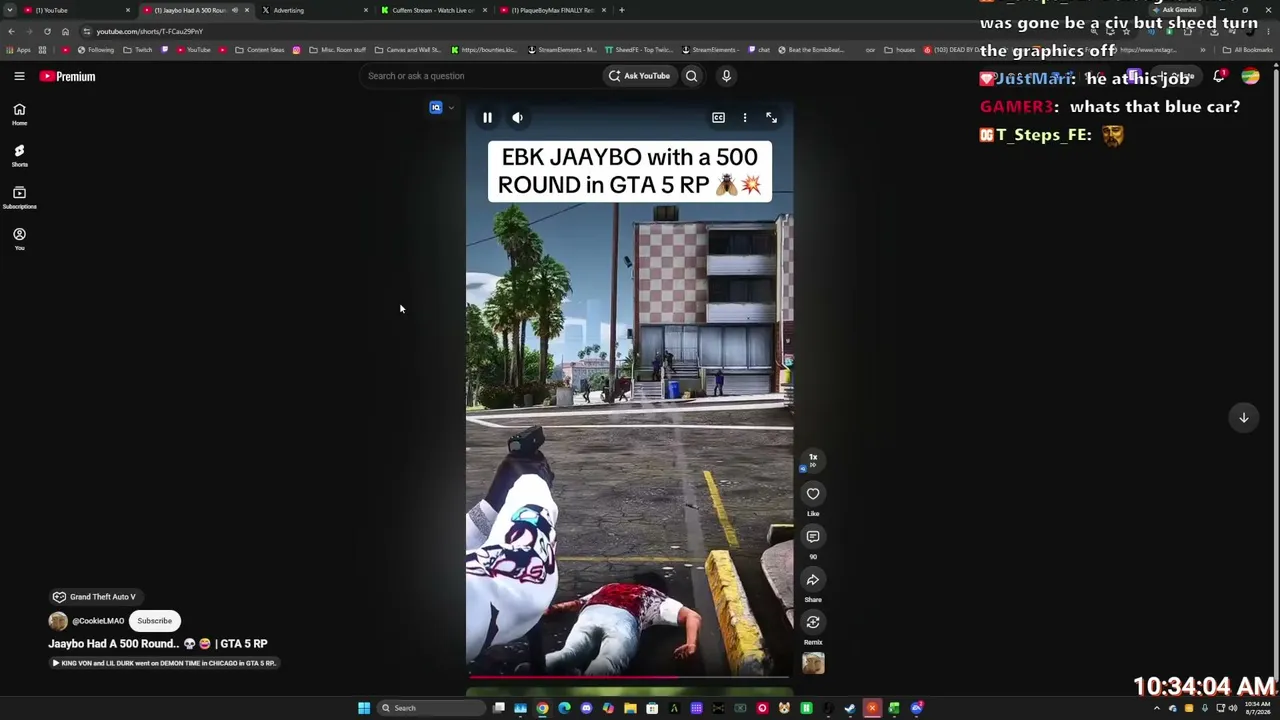Go back to the previous page
Image resolution: width=1280 pixels, height=720 pixels.
(11, 31)
